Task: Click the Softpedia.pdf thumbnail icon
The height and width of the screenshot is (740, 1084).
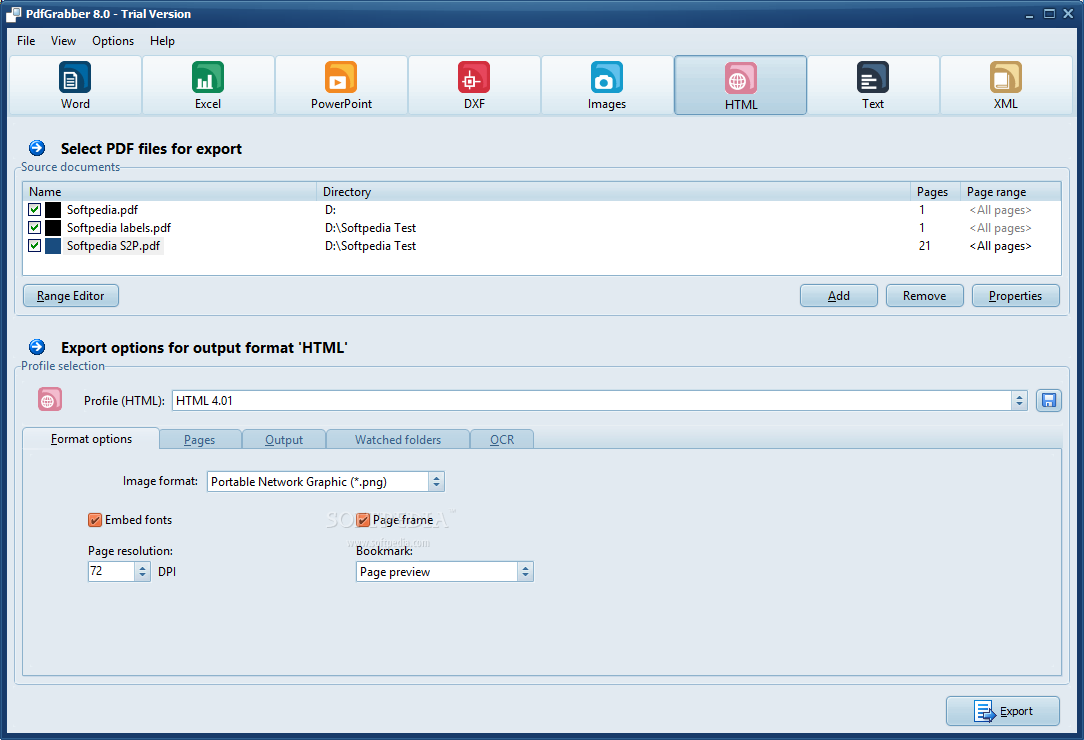Action: click(53, 210)
